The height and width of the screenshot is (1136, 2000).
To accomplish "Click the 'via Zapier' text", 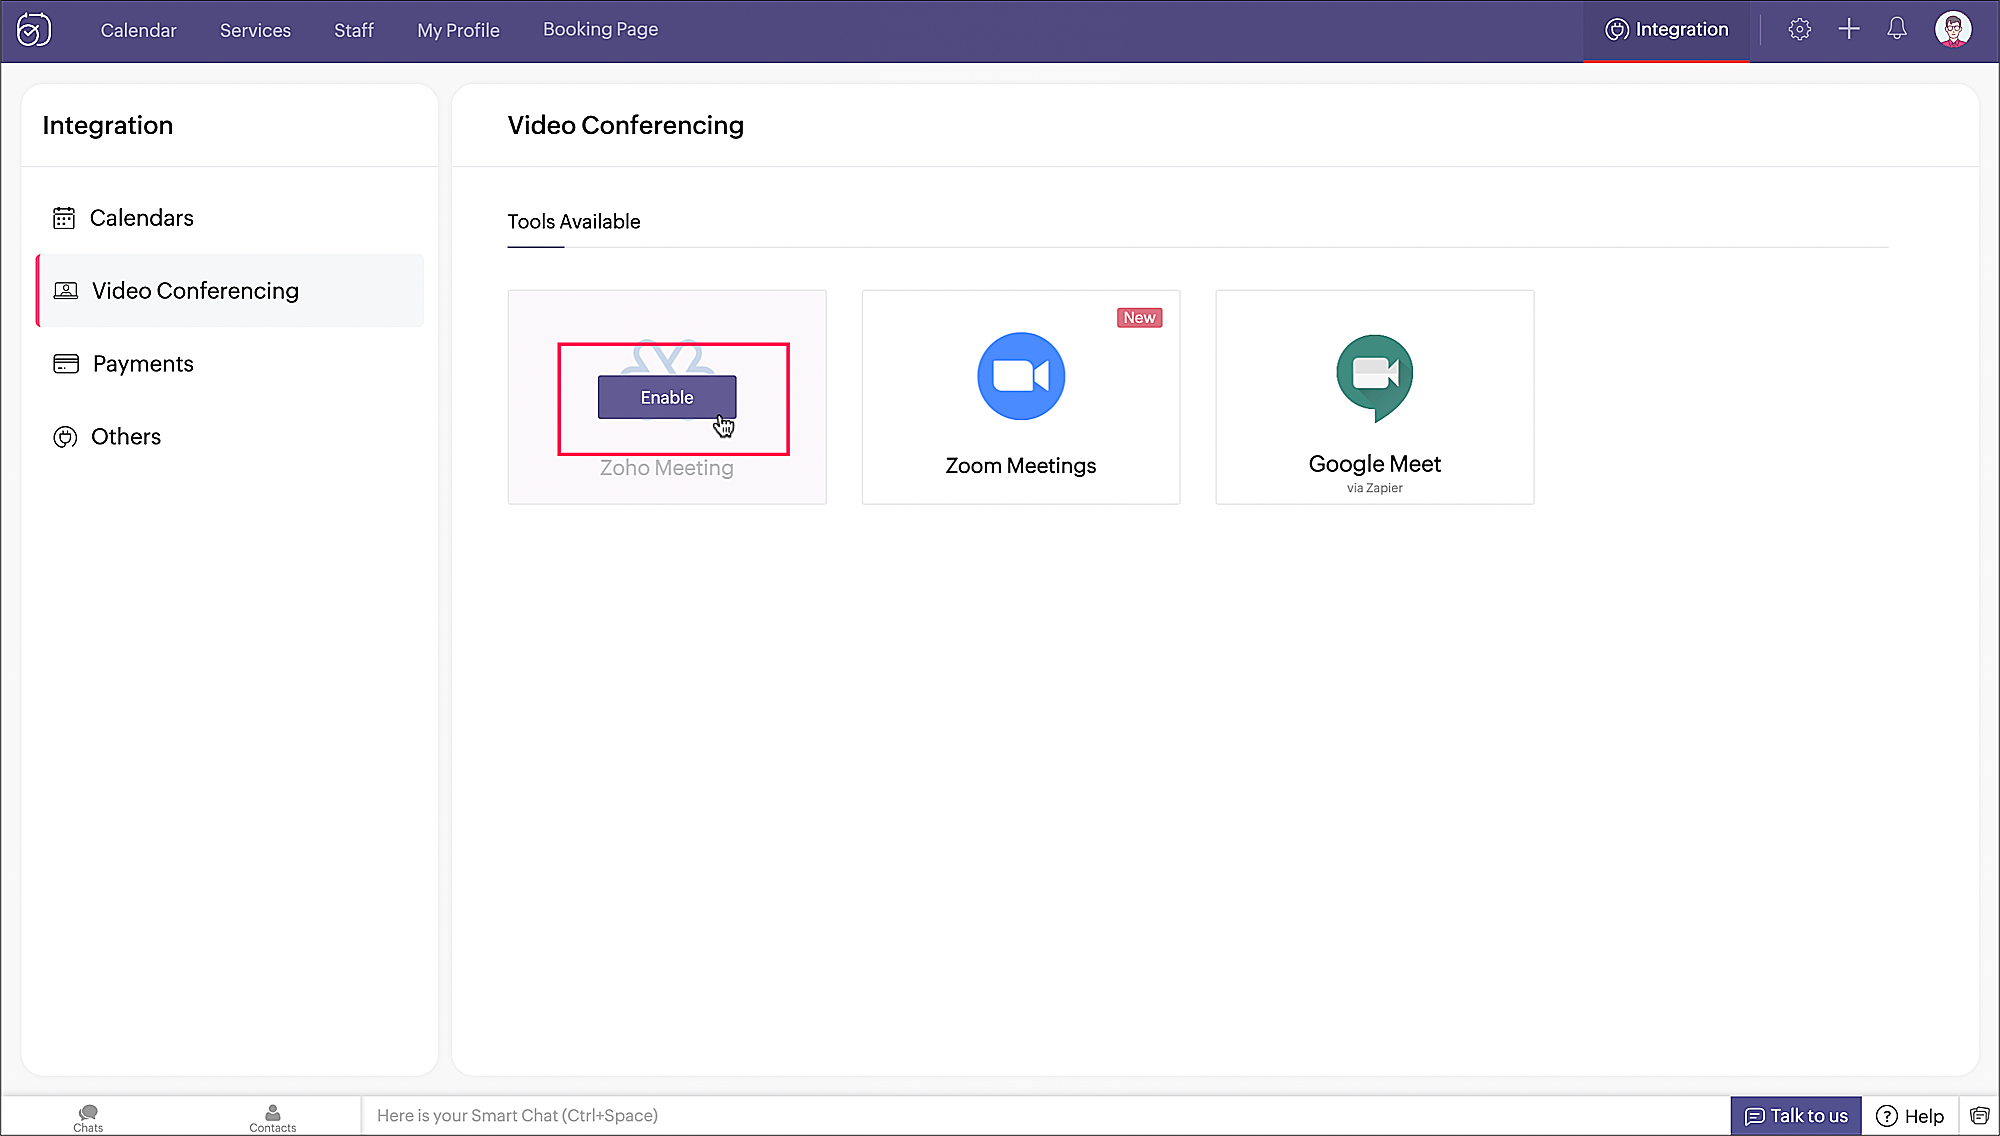I will point(1375,488).
